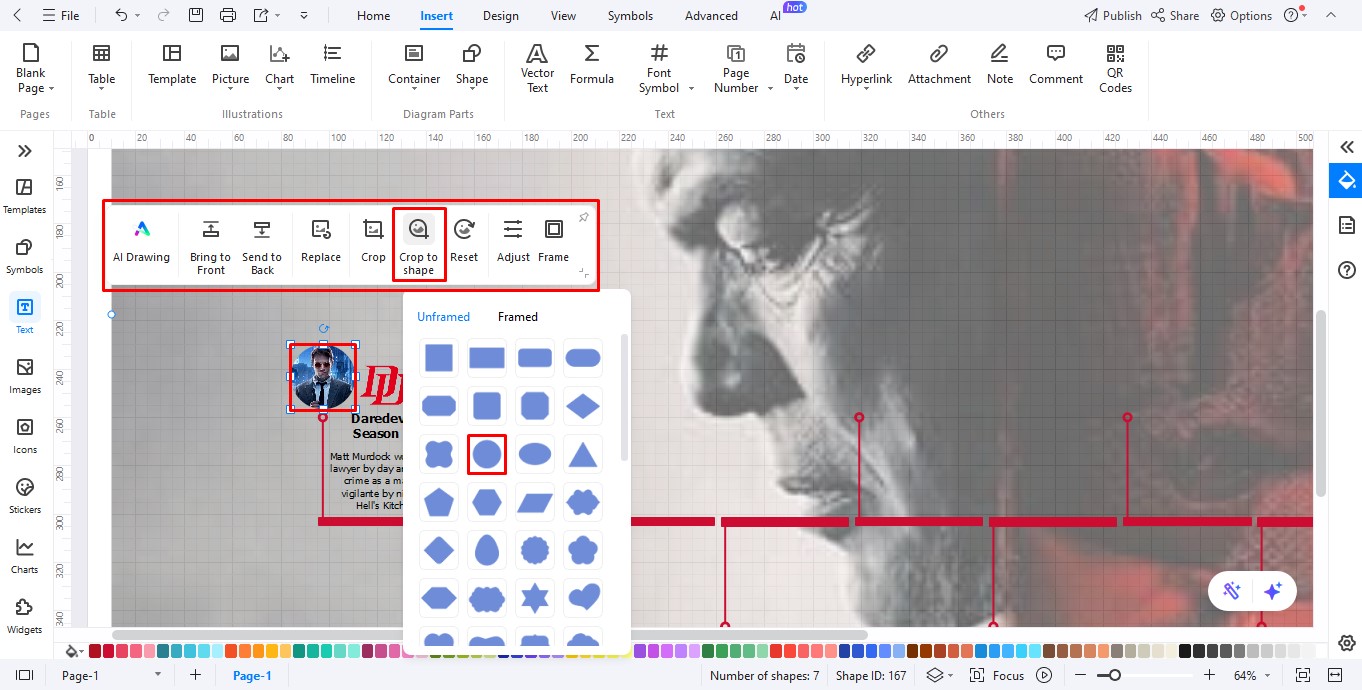The height and width of the screenshot is (690, 1362).
Task: Add a new page with plus button
Action: (195, 675)
